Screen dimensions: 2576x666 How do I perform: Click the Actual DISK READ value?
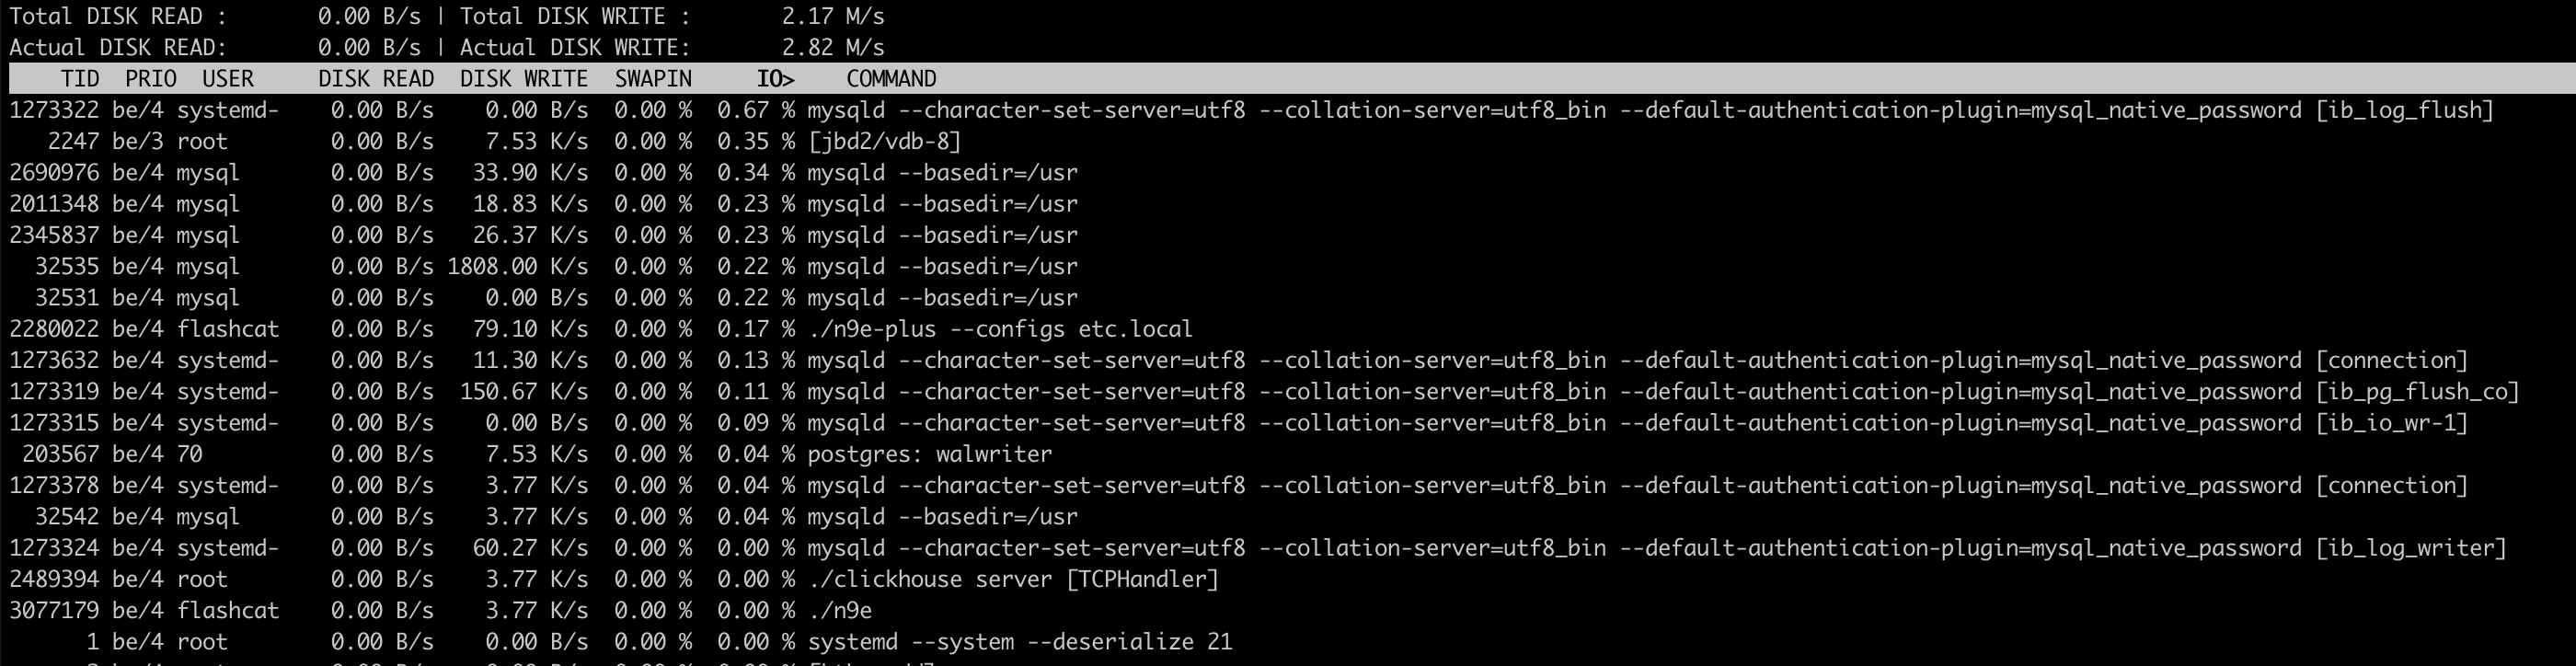[x=369, y=47]
